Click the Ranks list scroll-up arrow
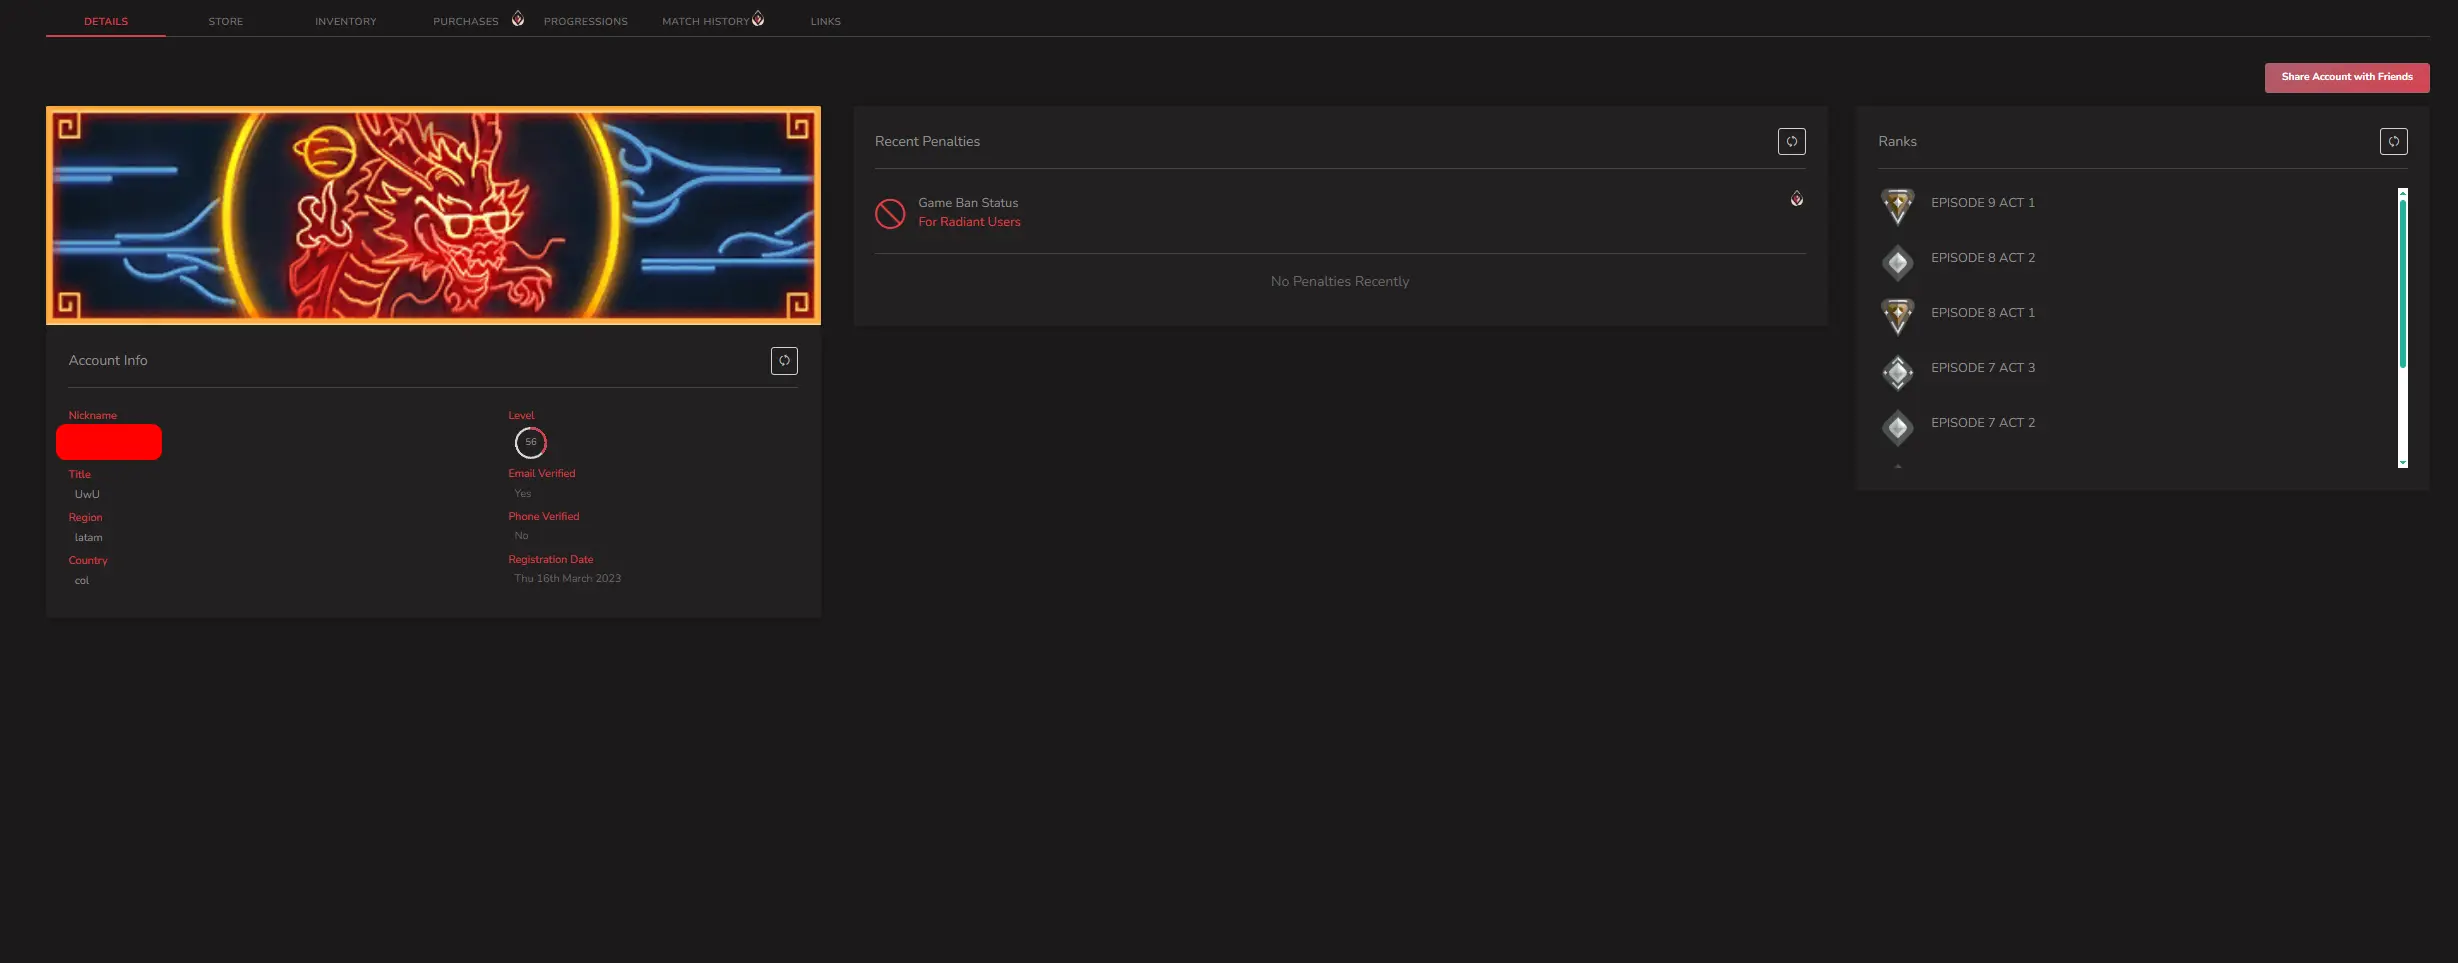The width and height of the screenshot is (2458, 963). [2402, 192]
